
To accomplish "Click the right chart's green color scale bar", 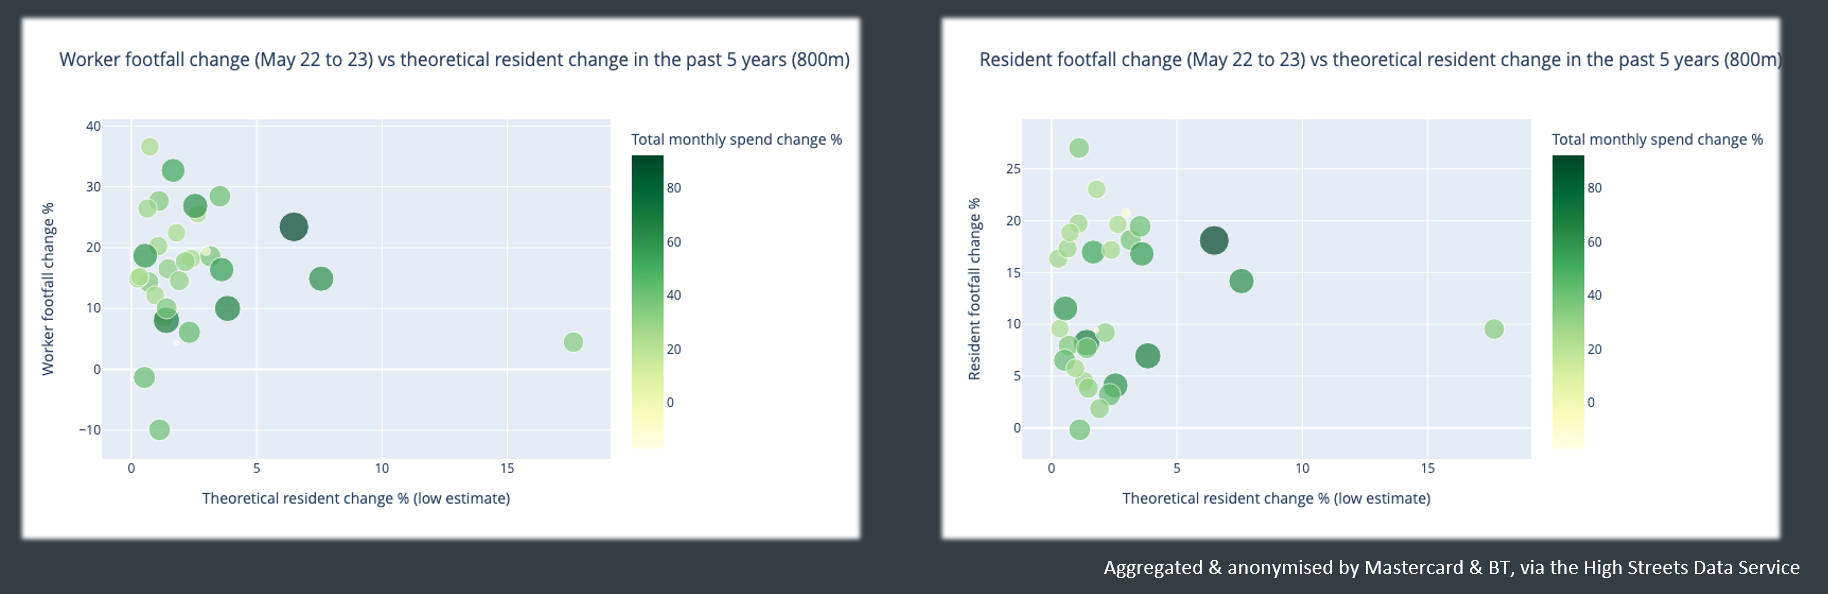I will (x=1568, y=301).
